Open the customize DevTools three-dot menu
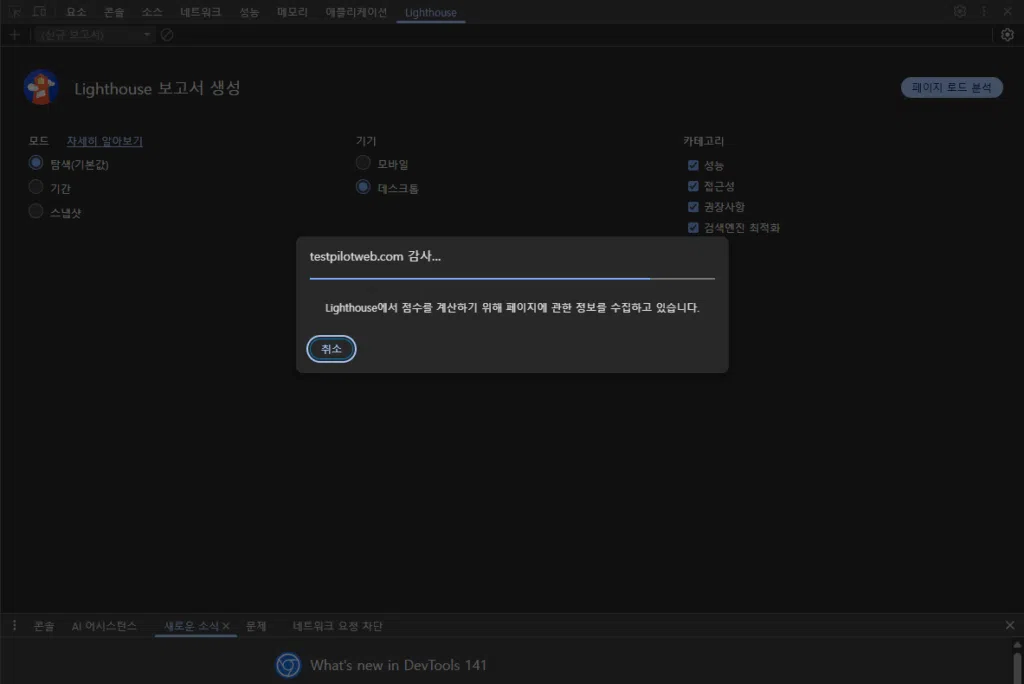Image resolution: width=1024 pixels, height=684 pixels. pyautogui.click(x=983, y=11)
